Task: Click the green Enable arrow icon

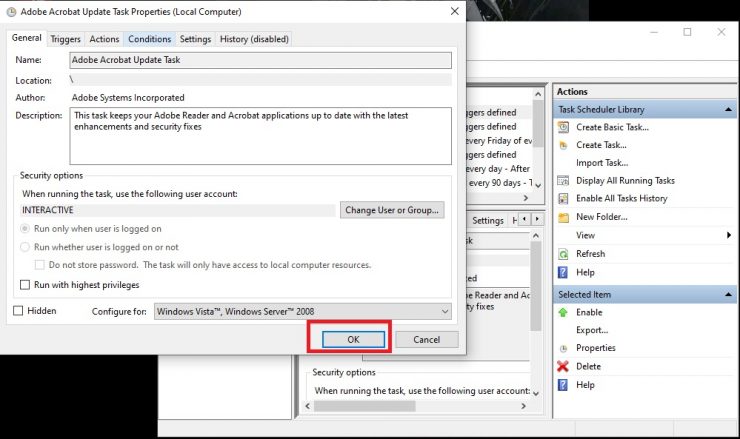Action: 563,312
